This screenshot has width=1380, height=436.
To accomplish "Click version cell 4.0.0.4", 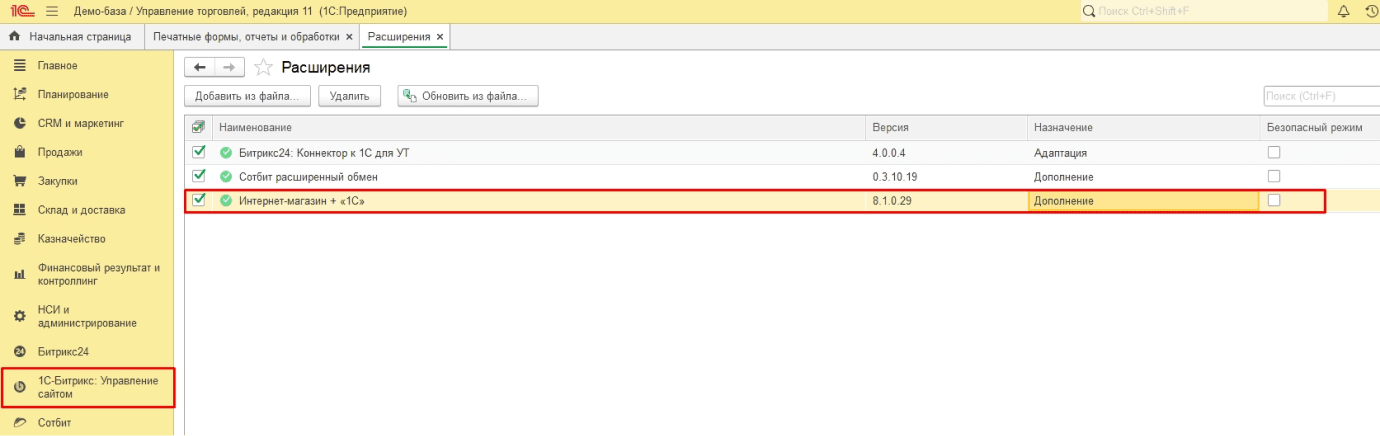I will (947, 153).
